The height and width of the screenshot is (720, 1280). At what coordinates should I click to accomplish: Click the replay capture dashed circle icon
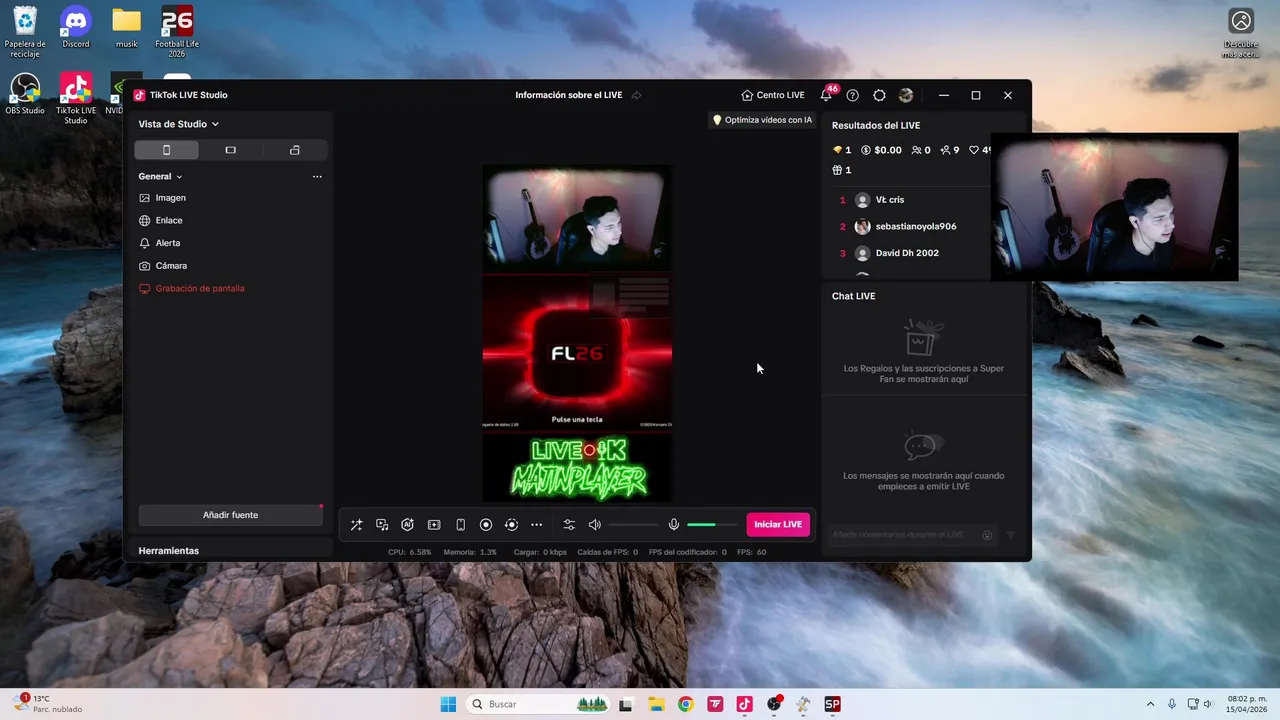pos(511,525)
